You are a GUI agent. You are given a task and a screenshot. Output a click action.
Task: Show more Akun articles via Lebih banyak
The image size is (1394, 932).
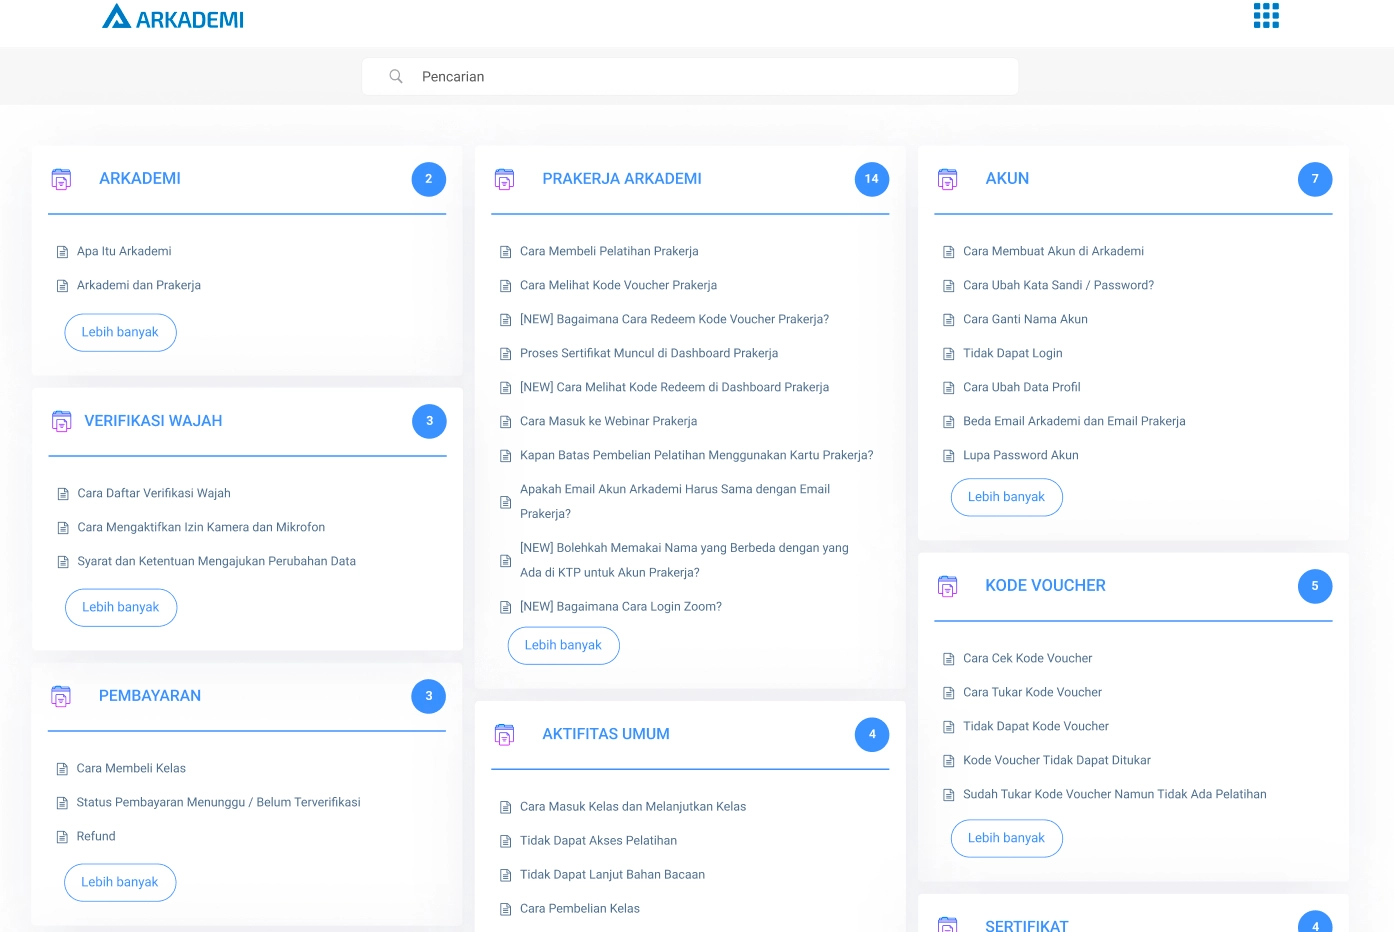pyautogui.click(x=1006, y=497)
